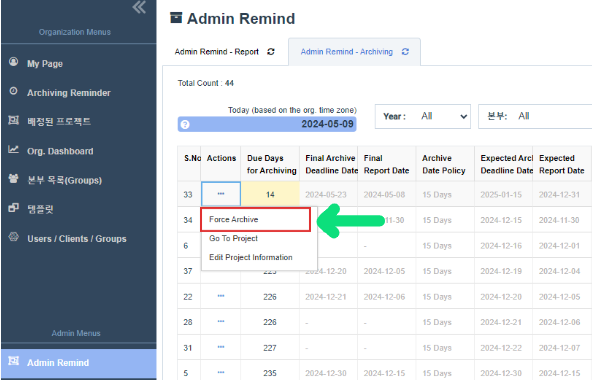Open actions menu for row S.No 5
This screenshot has width=592, height=380.
click(x=221, y=373)
